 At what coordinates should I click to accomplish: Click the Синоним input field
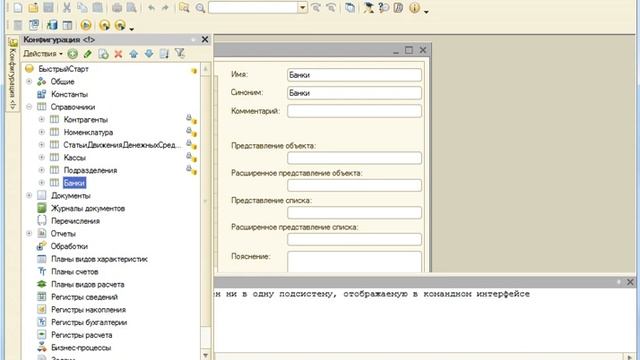coord(354,93)
